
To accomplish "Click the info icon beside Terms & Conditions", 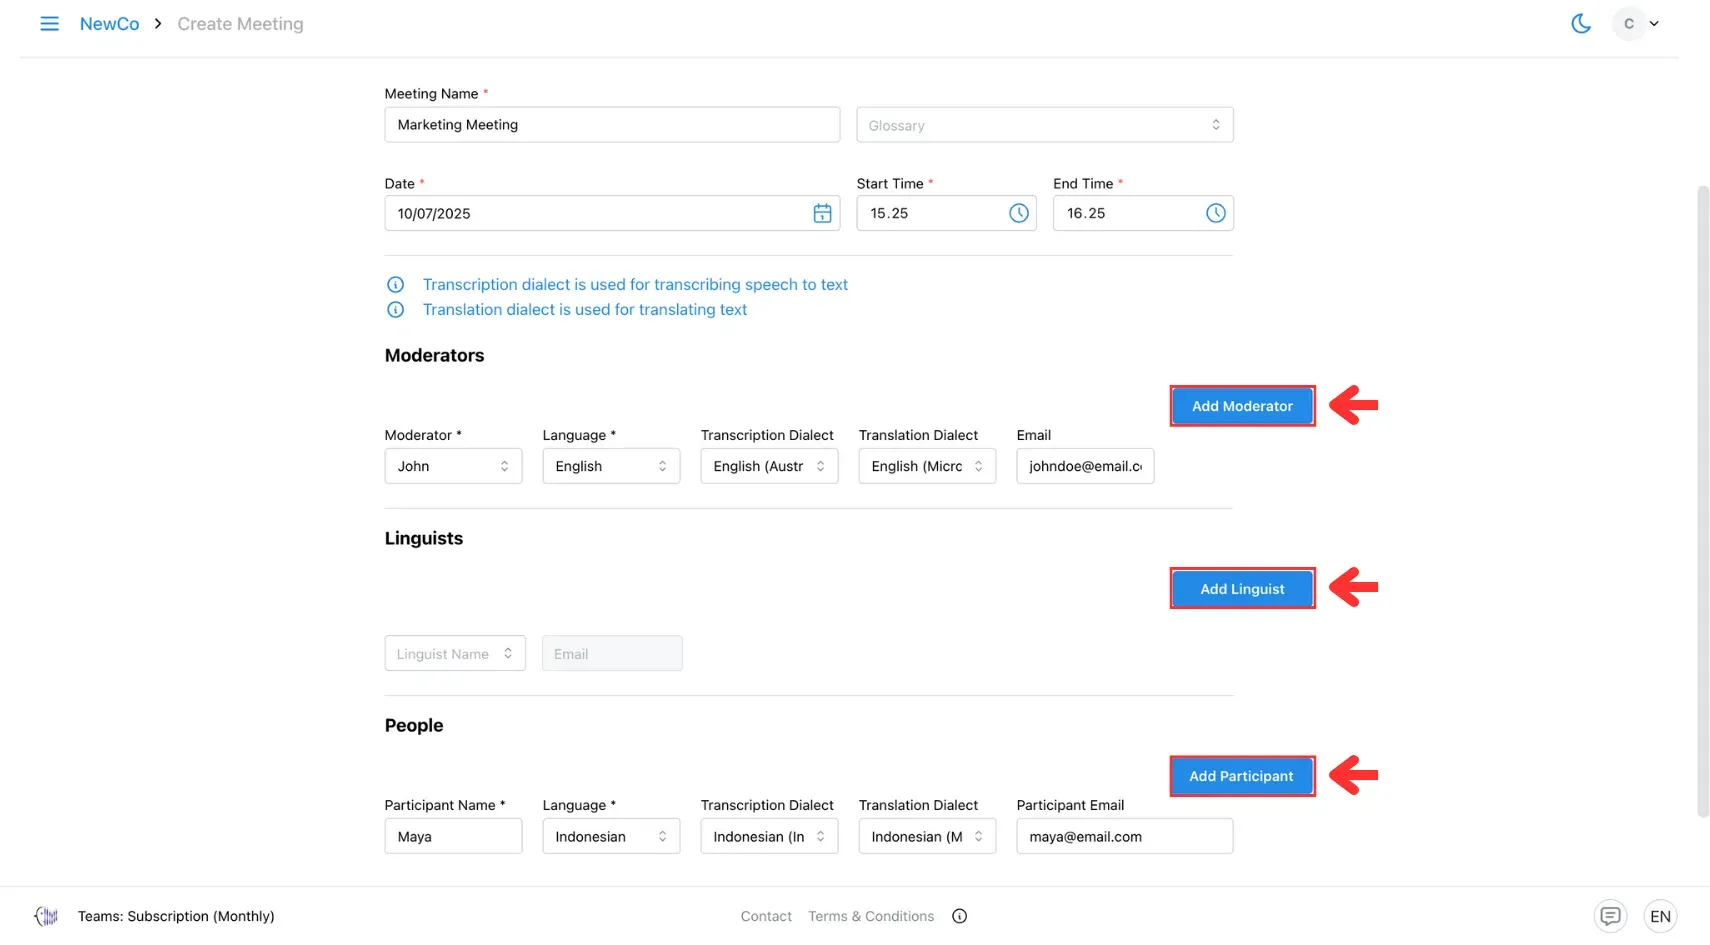I will click(x=959, y=916).
